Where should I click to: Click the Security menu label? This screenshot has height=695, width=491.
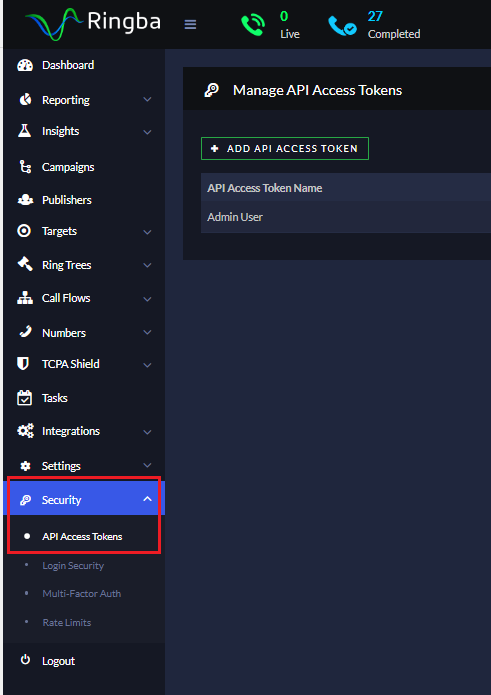(61, 500)
